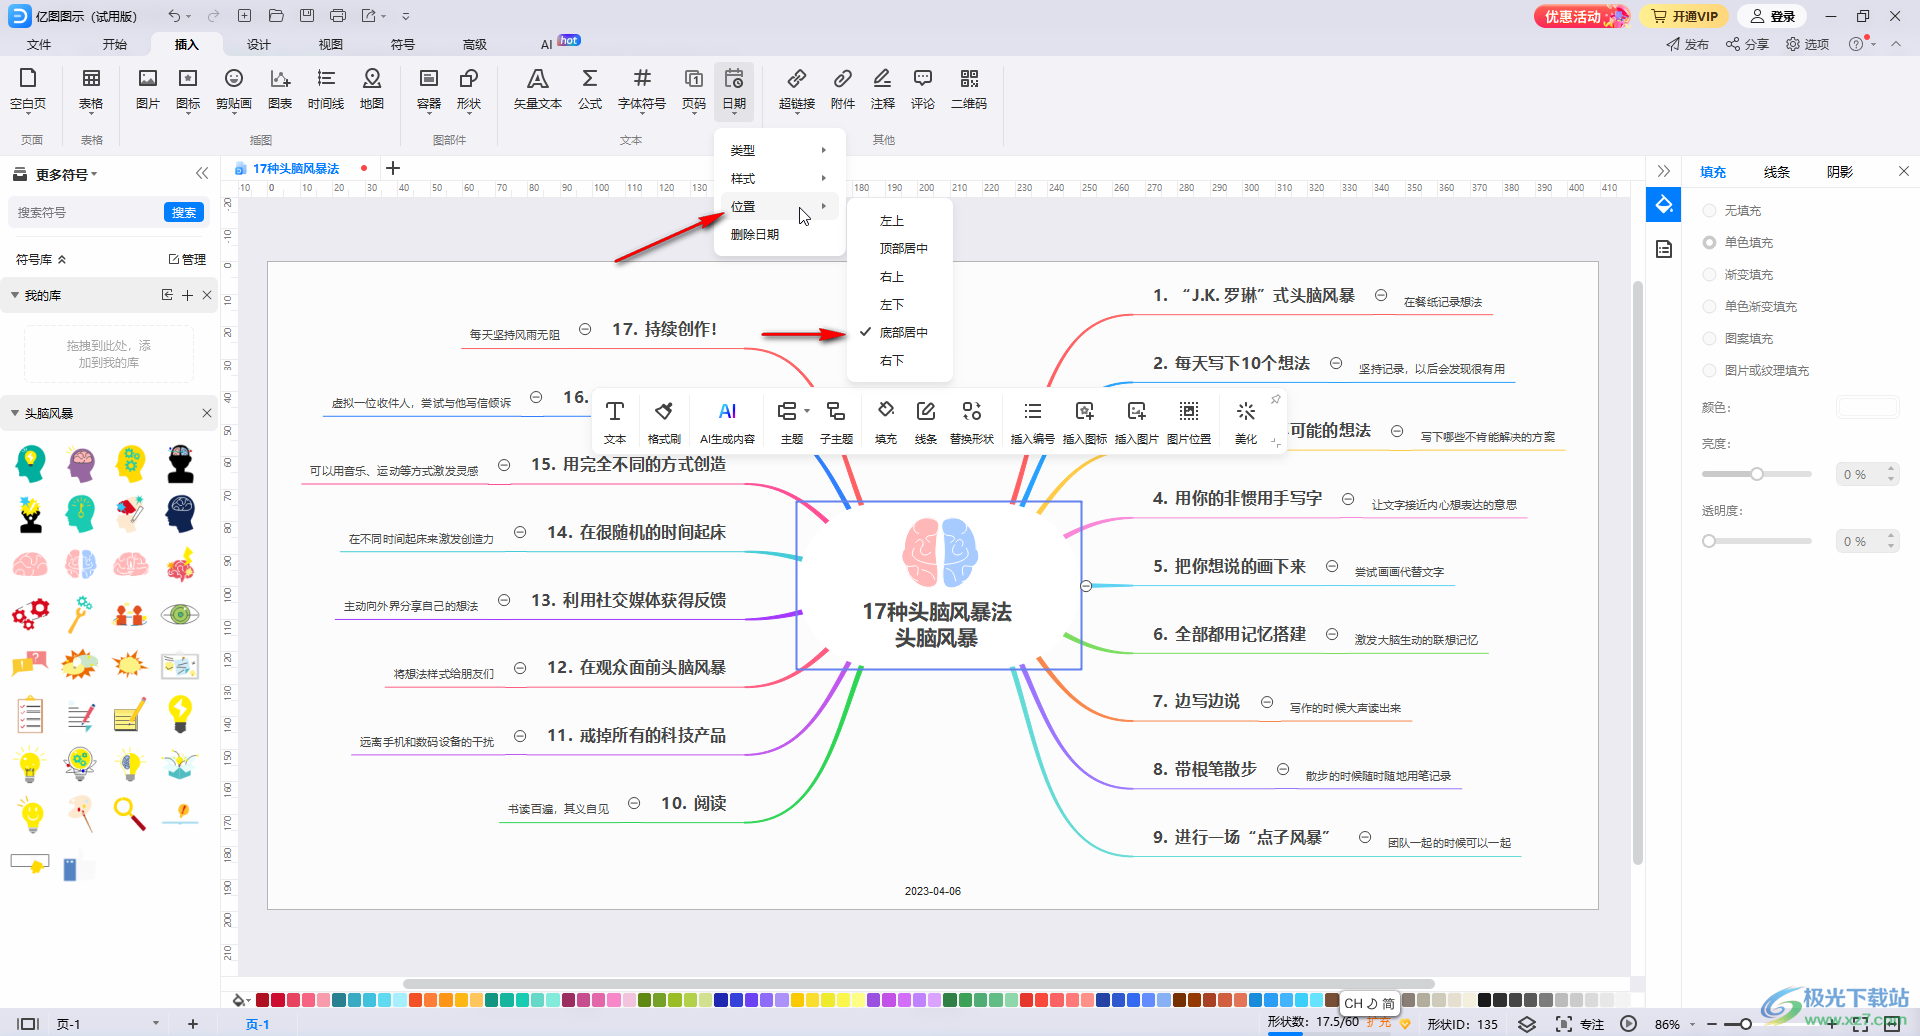1920x1036 pixels.
Task: Insert a hyperlink (超链接)
Action: 797,89
